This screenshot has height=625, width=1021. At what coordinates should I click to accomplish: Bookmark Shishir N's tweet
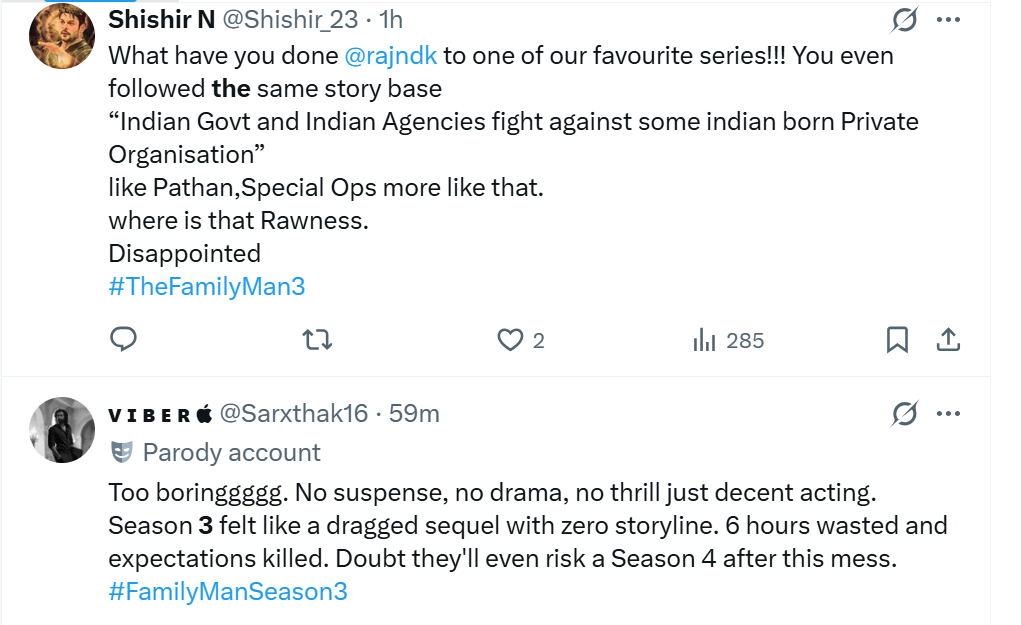coord(897,340)
